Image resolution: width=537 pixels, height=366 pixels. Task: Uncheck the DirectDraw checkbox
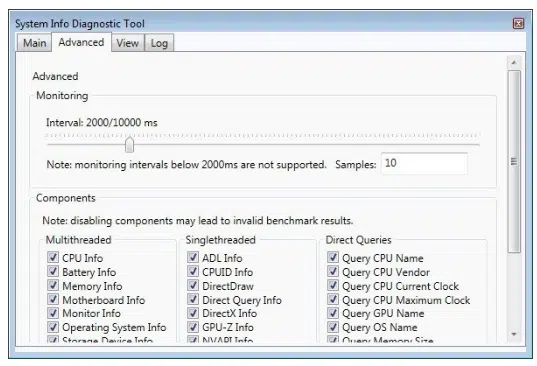(x=193, y=285)
